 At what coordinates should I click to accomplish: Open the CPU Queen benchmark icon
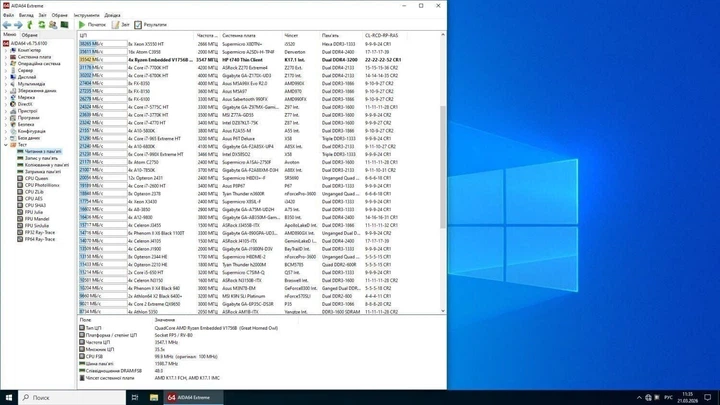20,178
